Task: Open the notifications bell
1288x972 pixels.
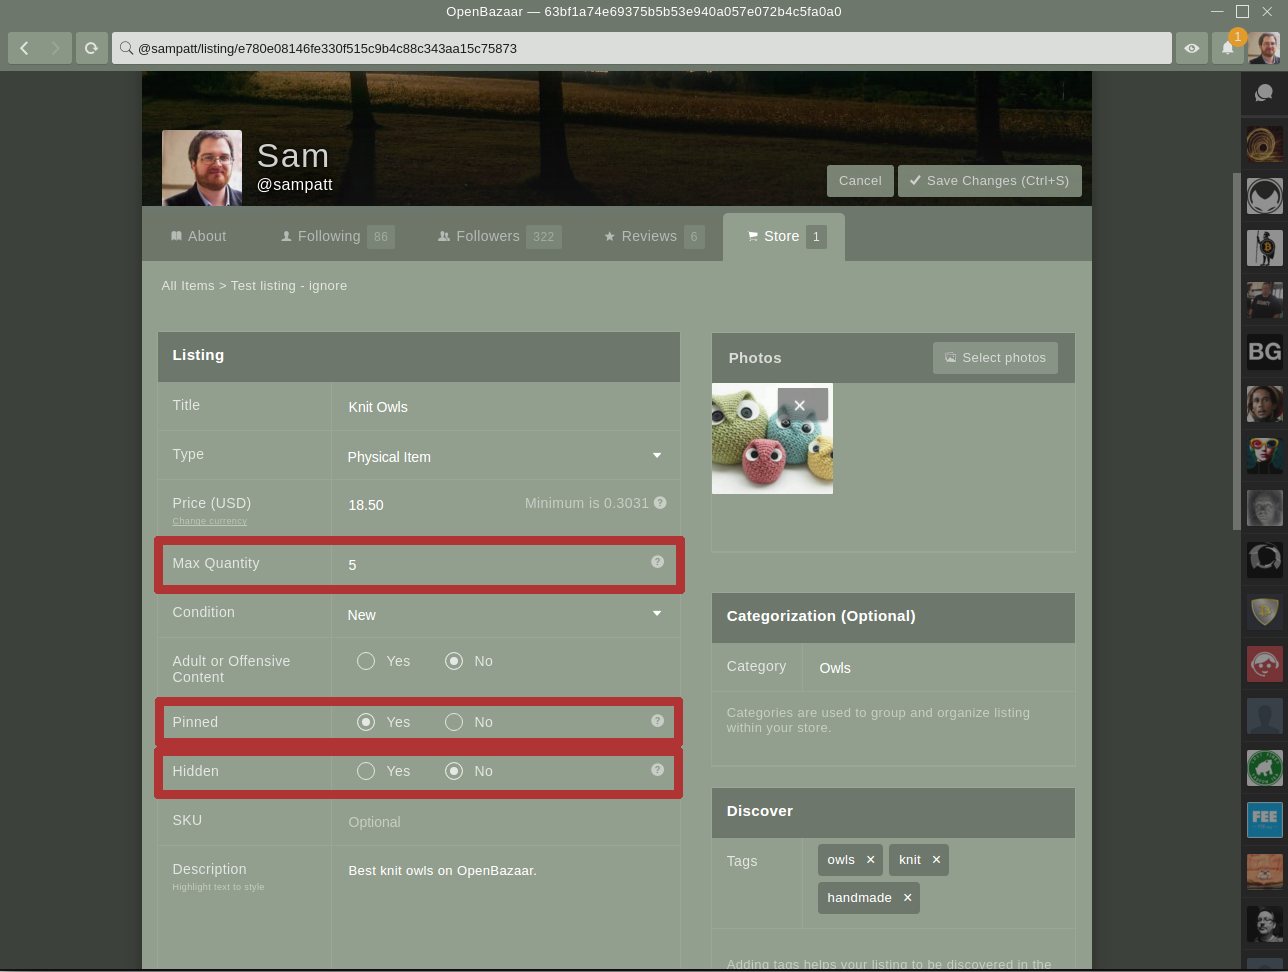Action: coord(1228,48)
